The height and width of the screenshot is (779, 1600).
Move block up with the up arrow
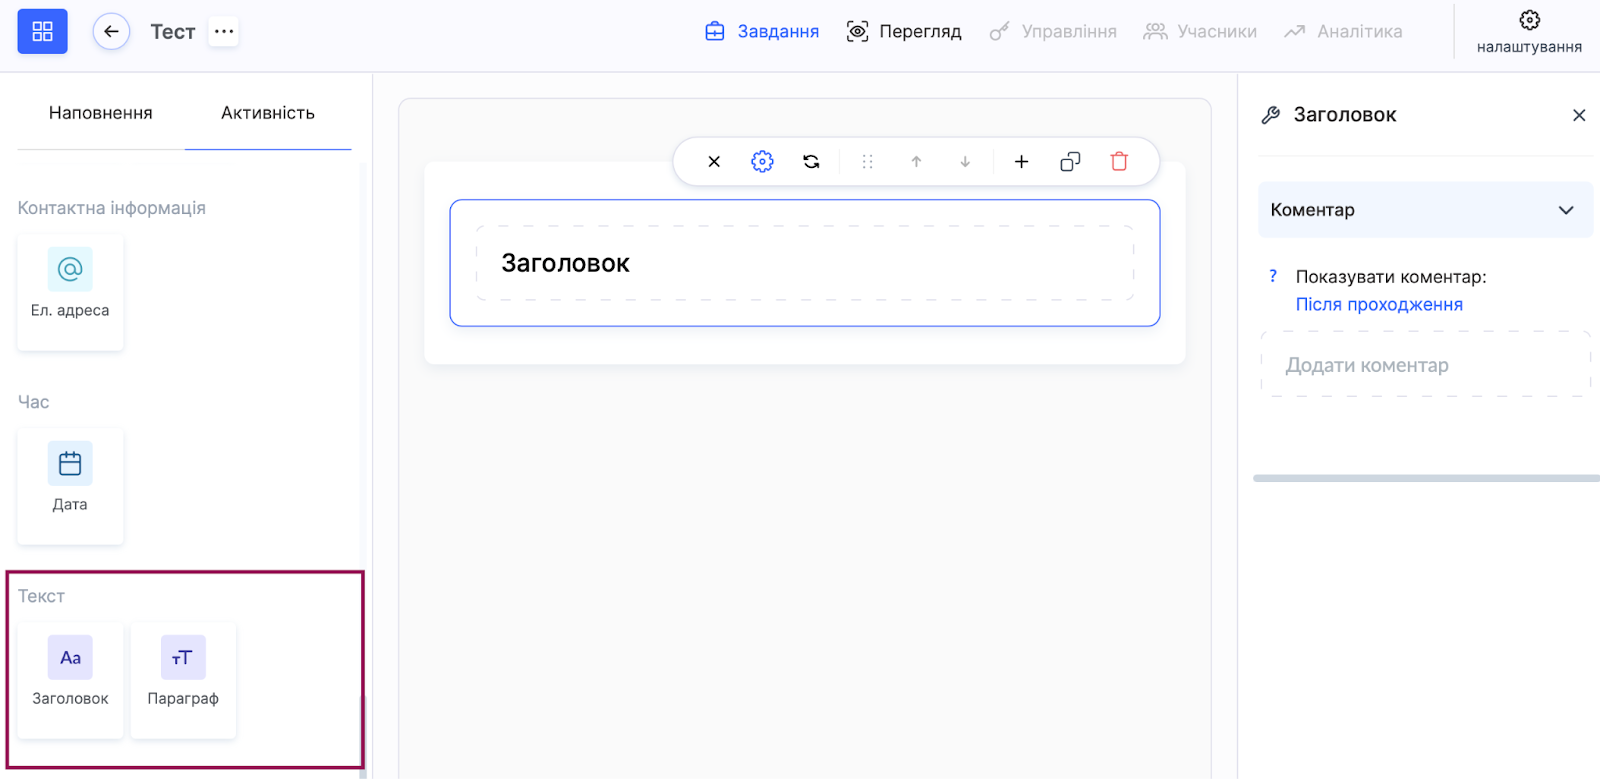tap(916, 162)
